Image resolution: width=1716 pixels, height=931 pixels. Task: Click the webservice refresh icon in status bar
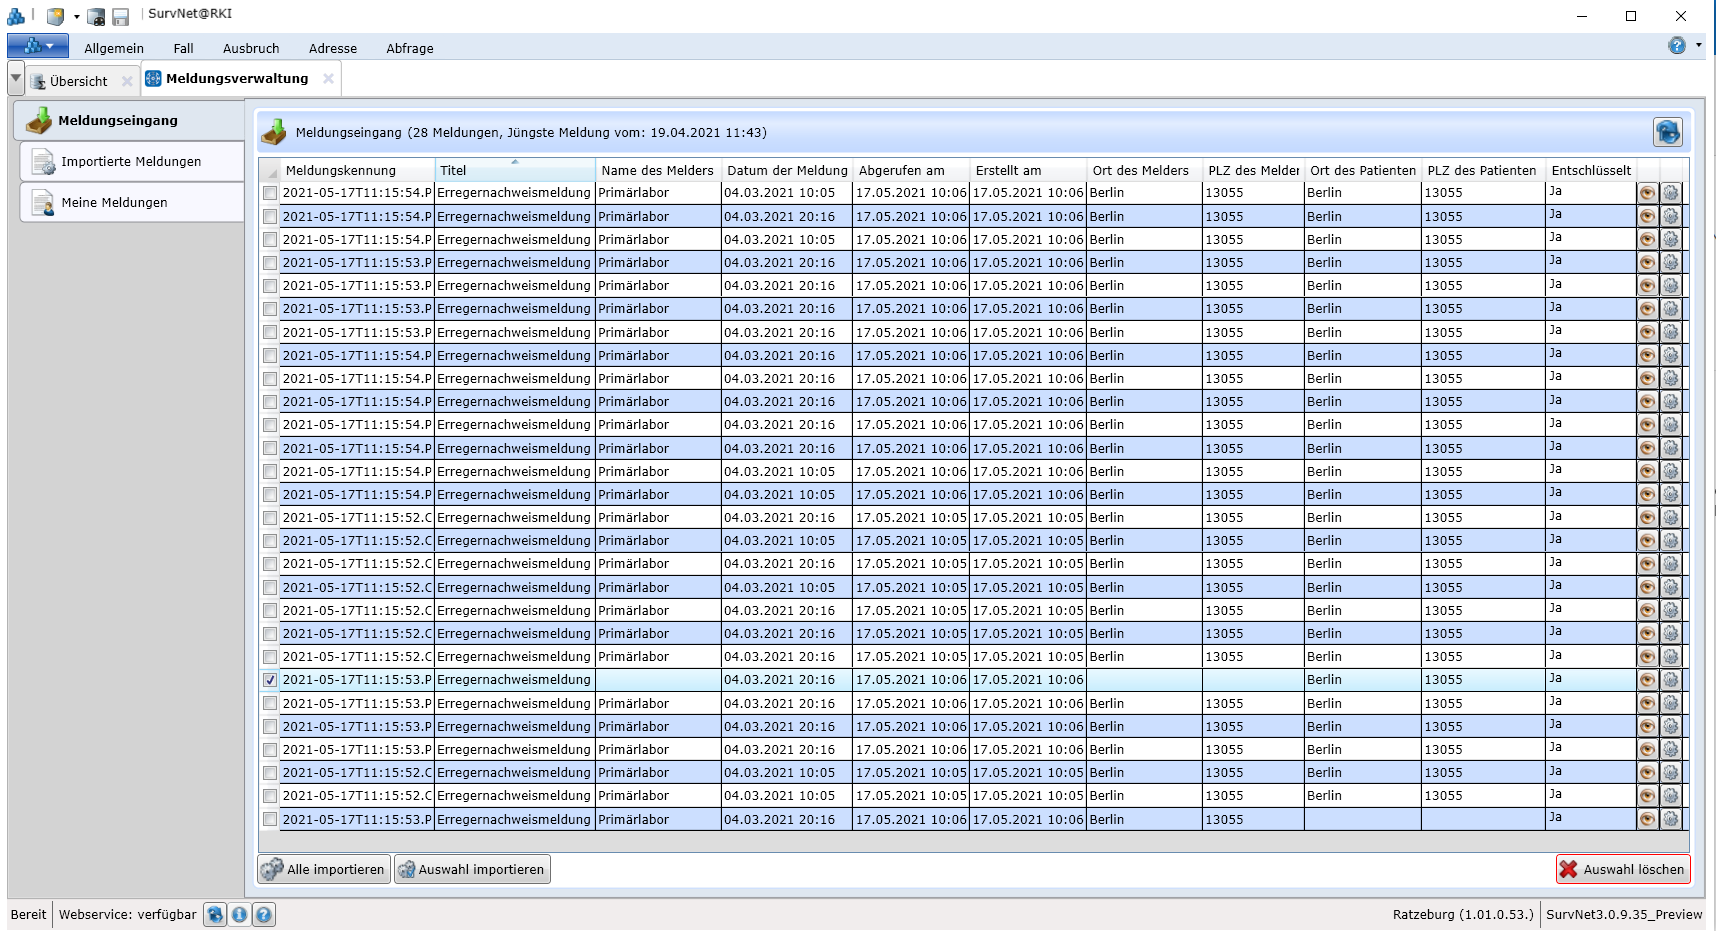pyautogui.click(x=215, y=914)
